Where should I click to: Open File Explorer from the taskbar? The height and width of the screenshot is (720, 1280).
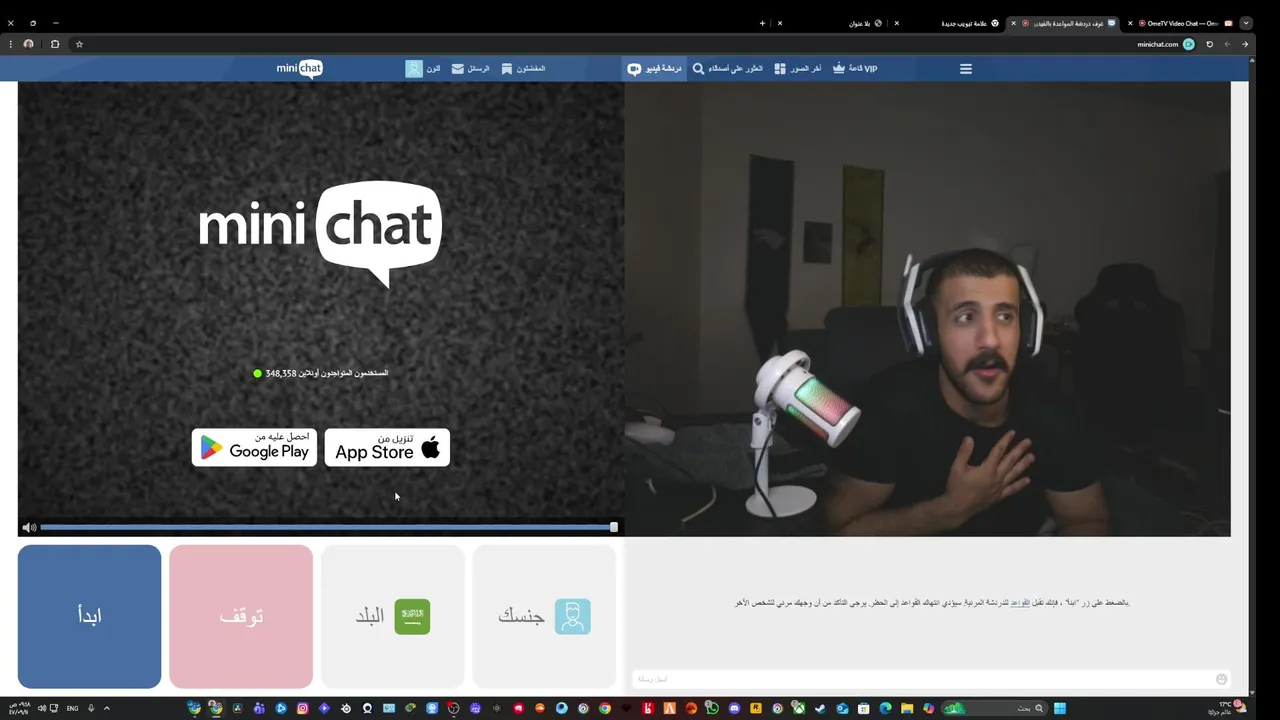(906, 708)
